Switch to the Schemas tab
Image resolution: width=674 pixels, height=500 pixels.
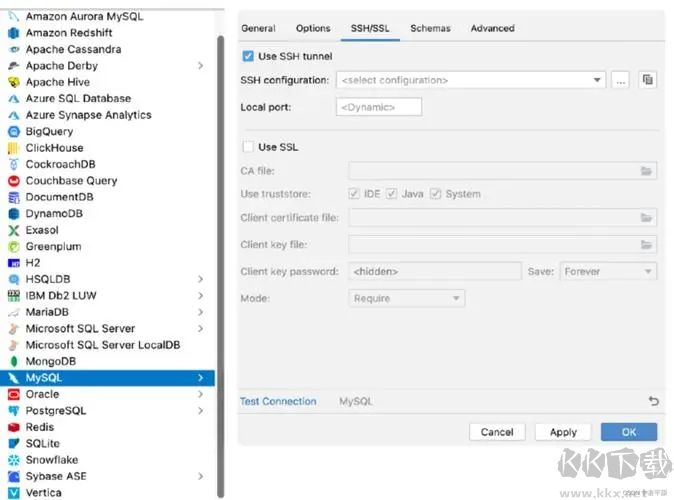(430, 28)
